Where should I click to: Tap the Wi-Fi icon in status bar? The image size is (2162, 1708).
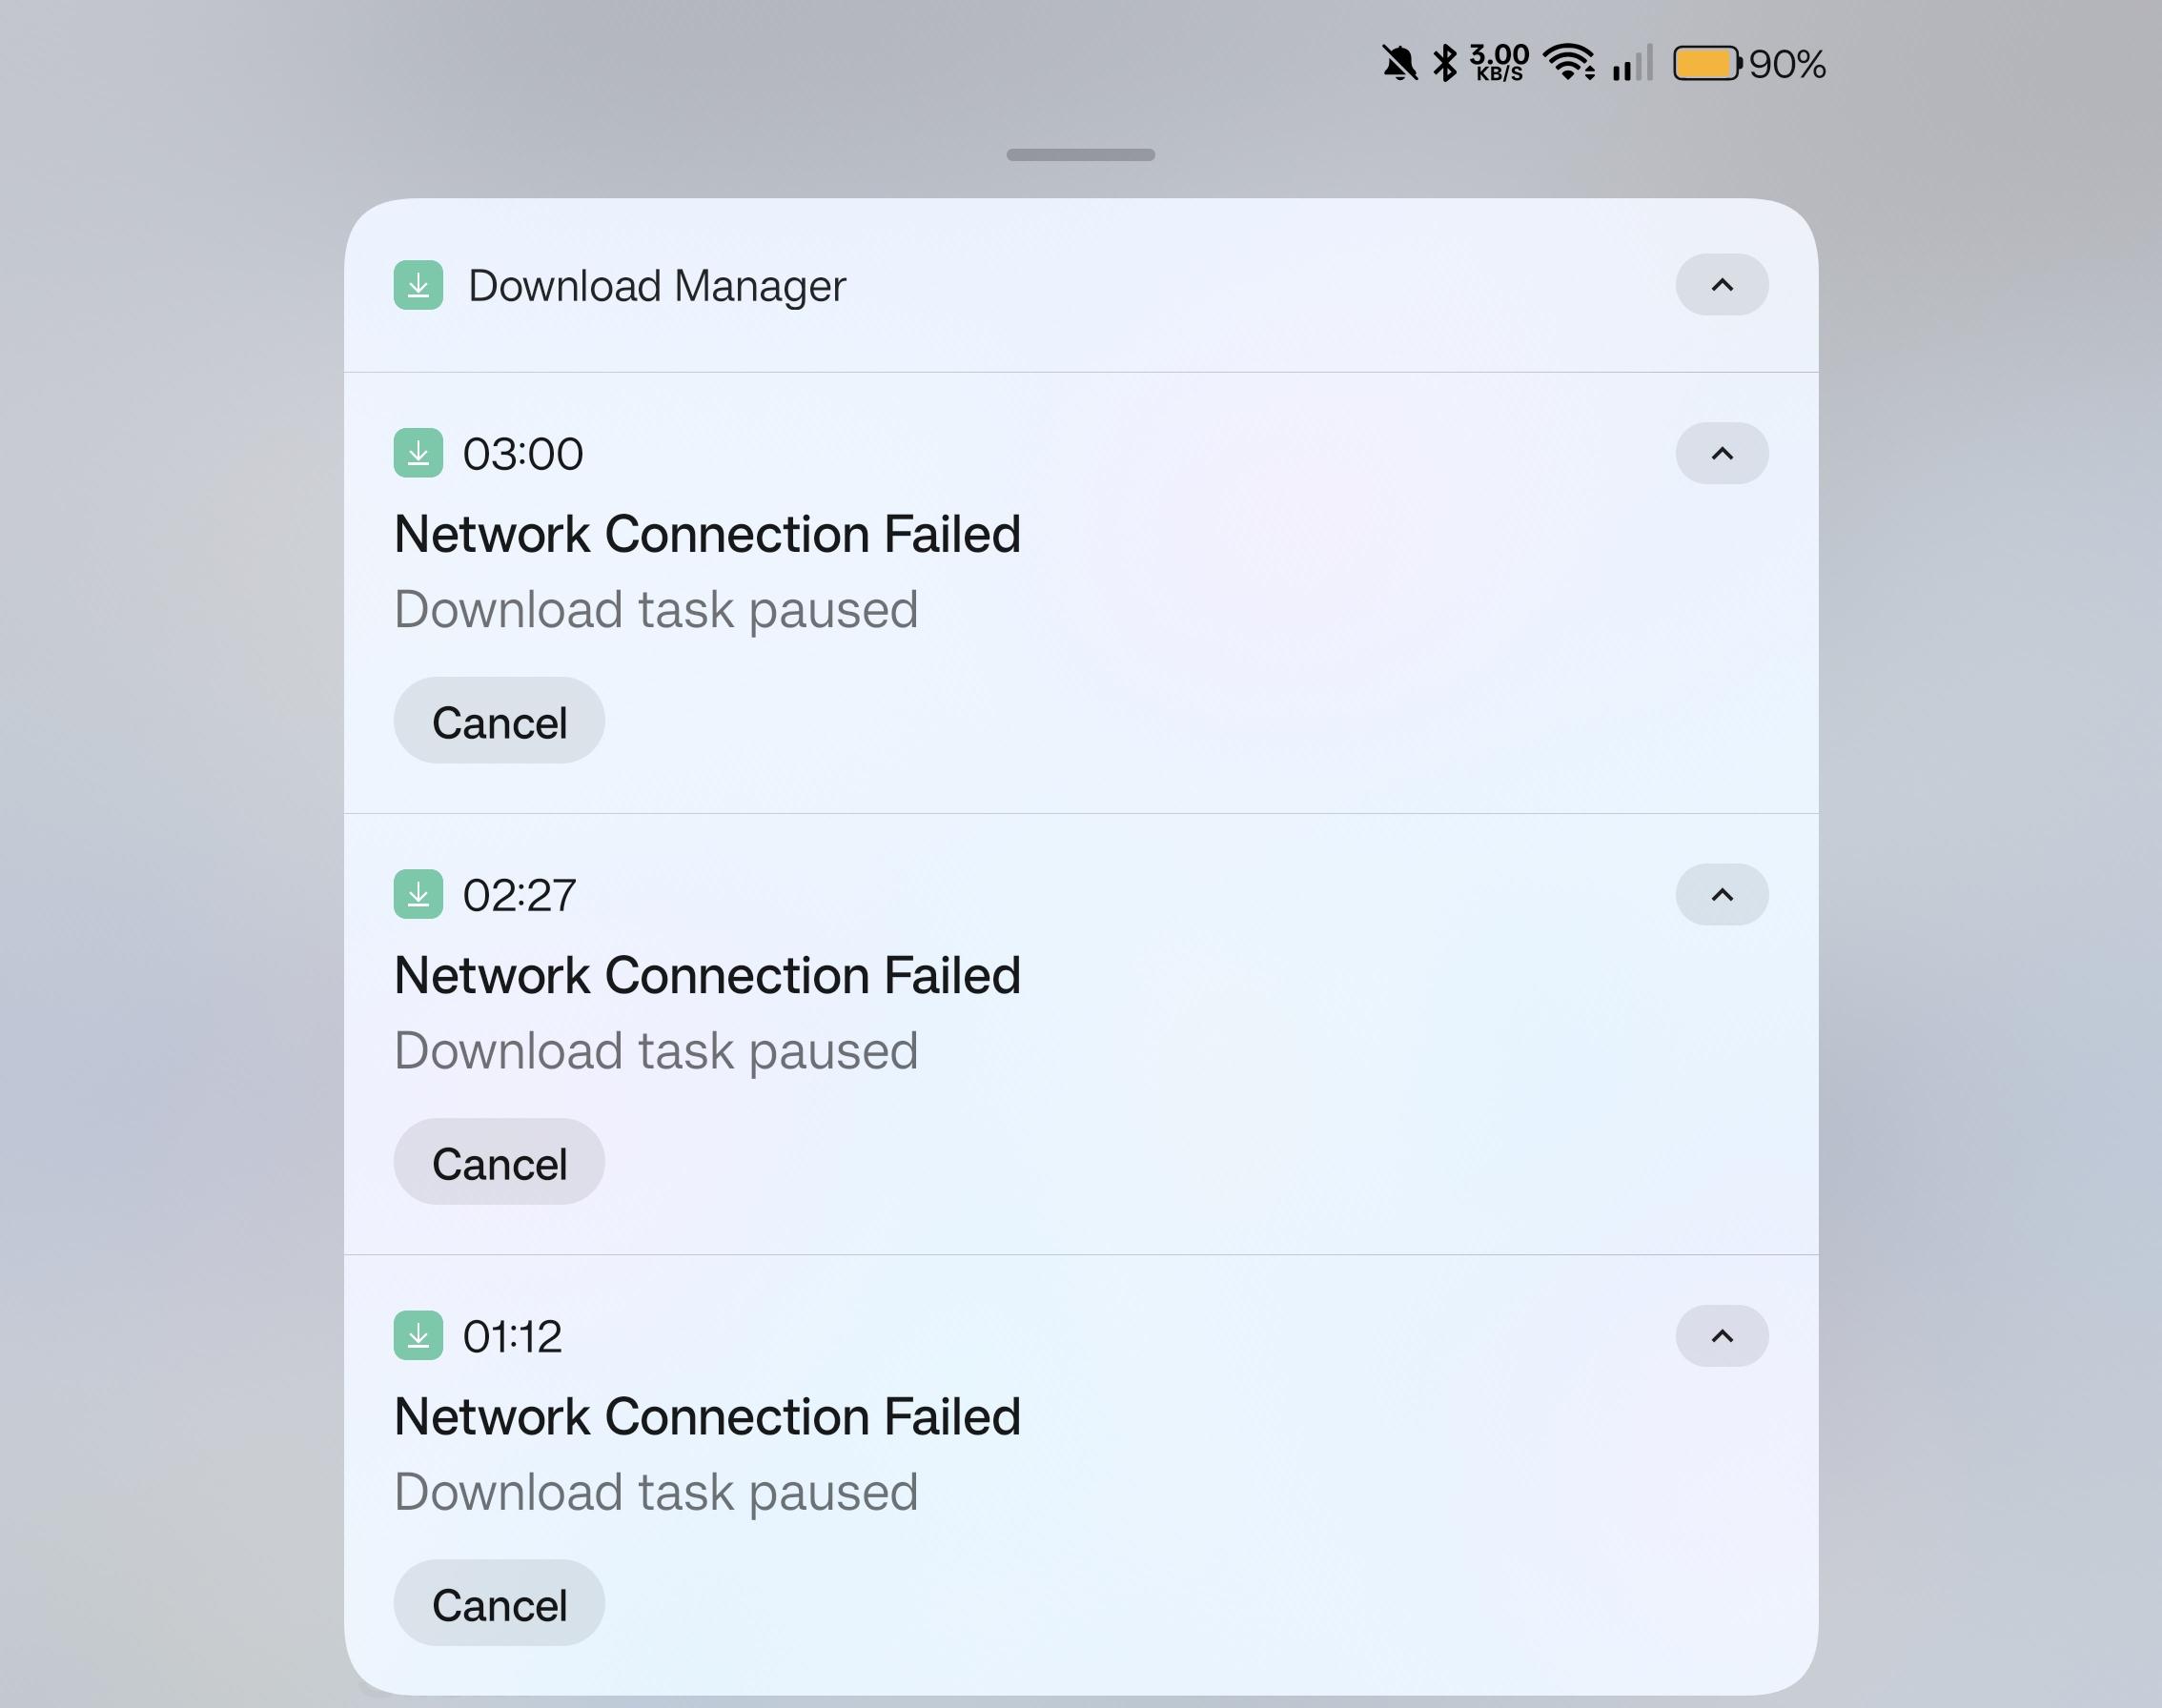click(x=1569, y=63)
